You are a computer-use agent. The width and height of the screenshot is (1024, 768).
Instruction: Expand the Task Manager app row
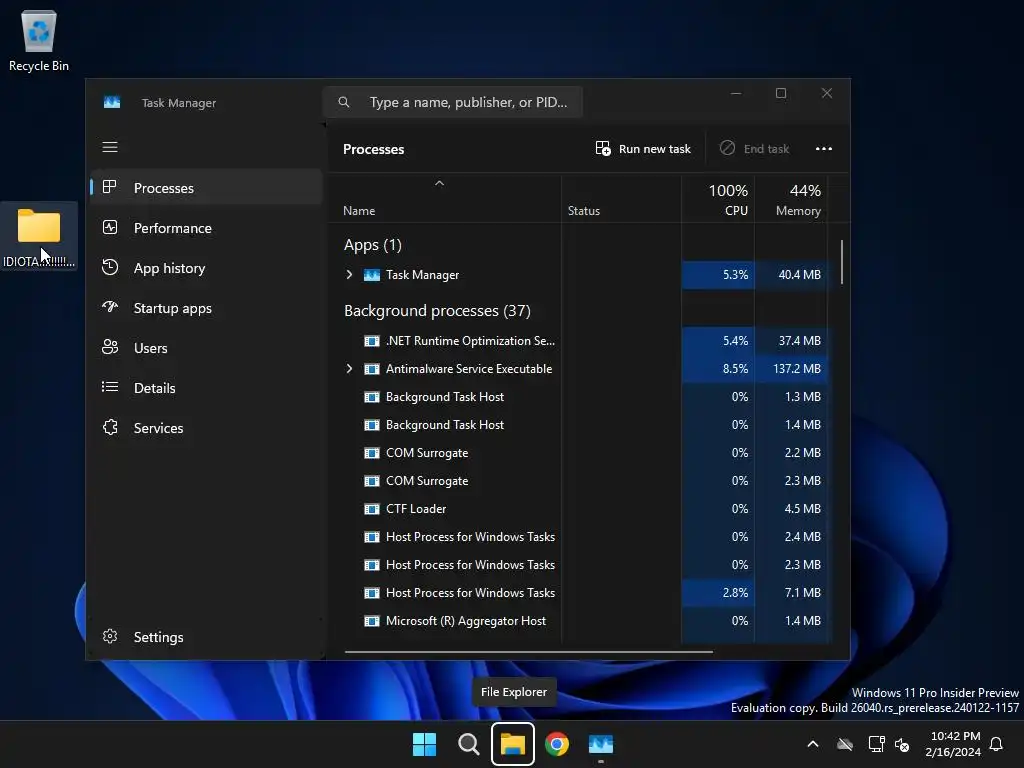[x=349, y=275]
